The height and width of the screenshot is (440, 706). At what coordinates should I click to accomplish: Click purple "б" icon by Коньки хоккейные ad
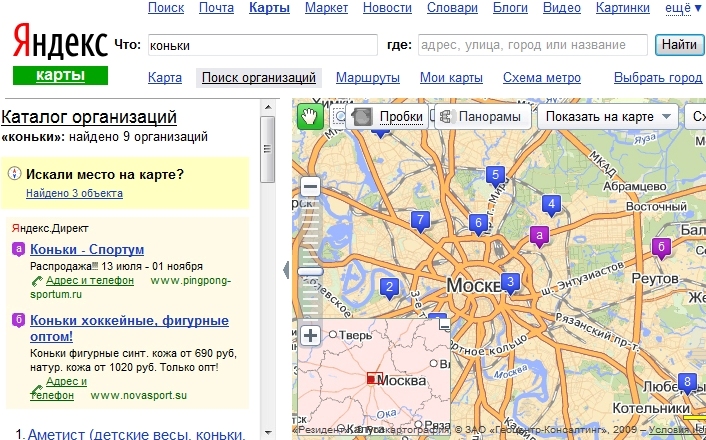tap(18, 321)
